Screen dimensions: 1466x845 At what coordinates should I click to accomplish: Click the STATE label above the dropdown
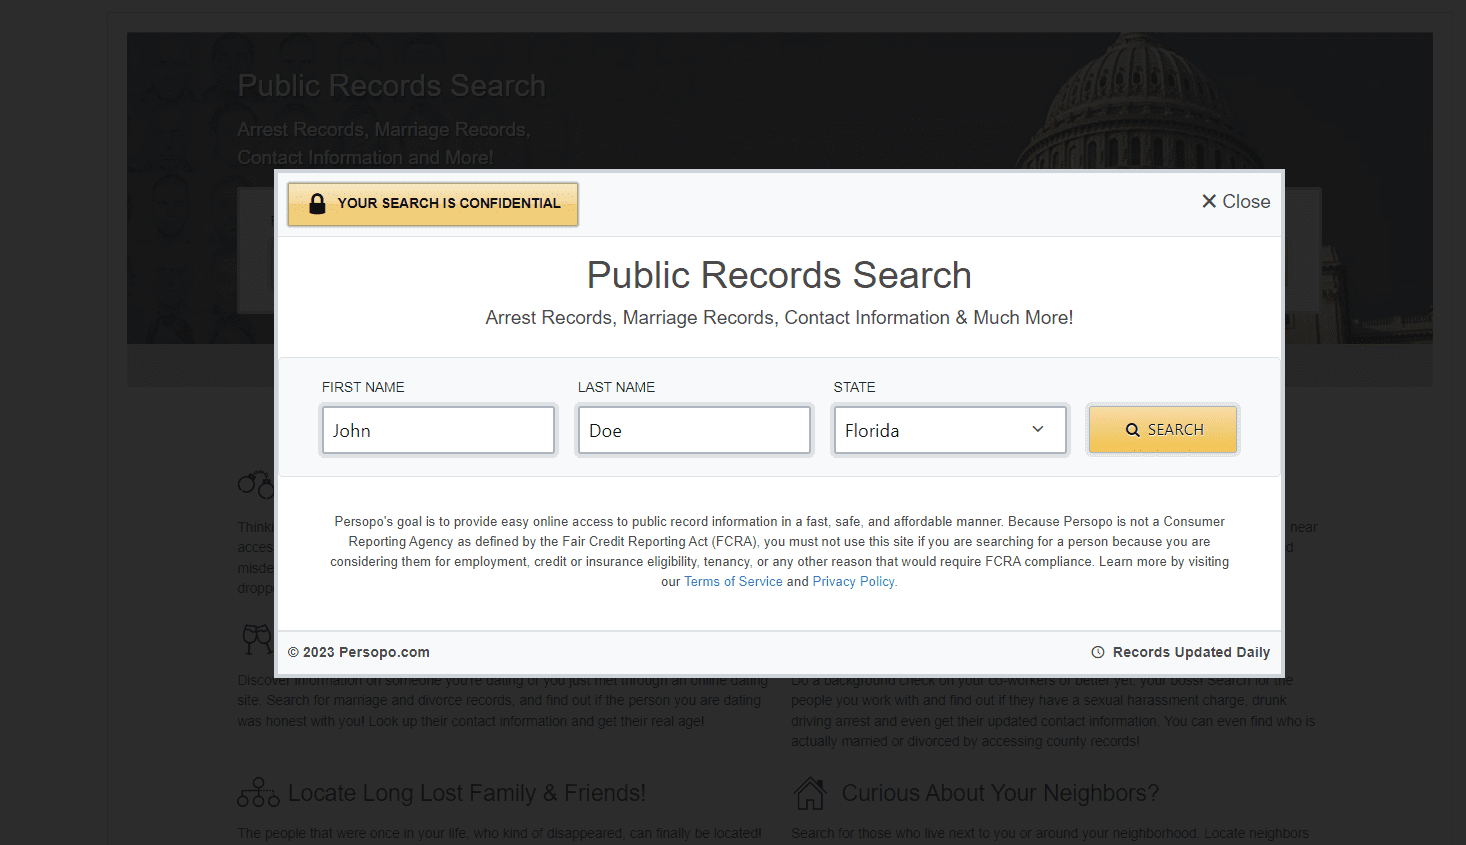click(x=854, y=387)
